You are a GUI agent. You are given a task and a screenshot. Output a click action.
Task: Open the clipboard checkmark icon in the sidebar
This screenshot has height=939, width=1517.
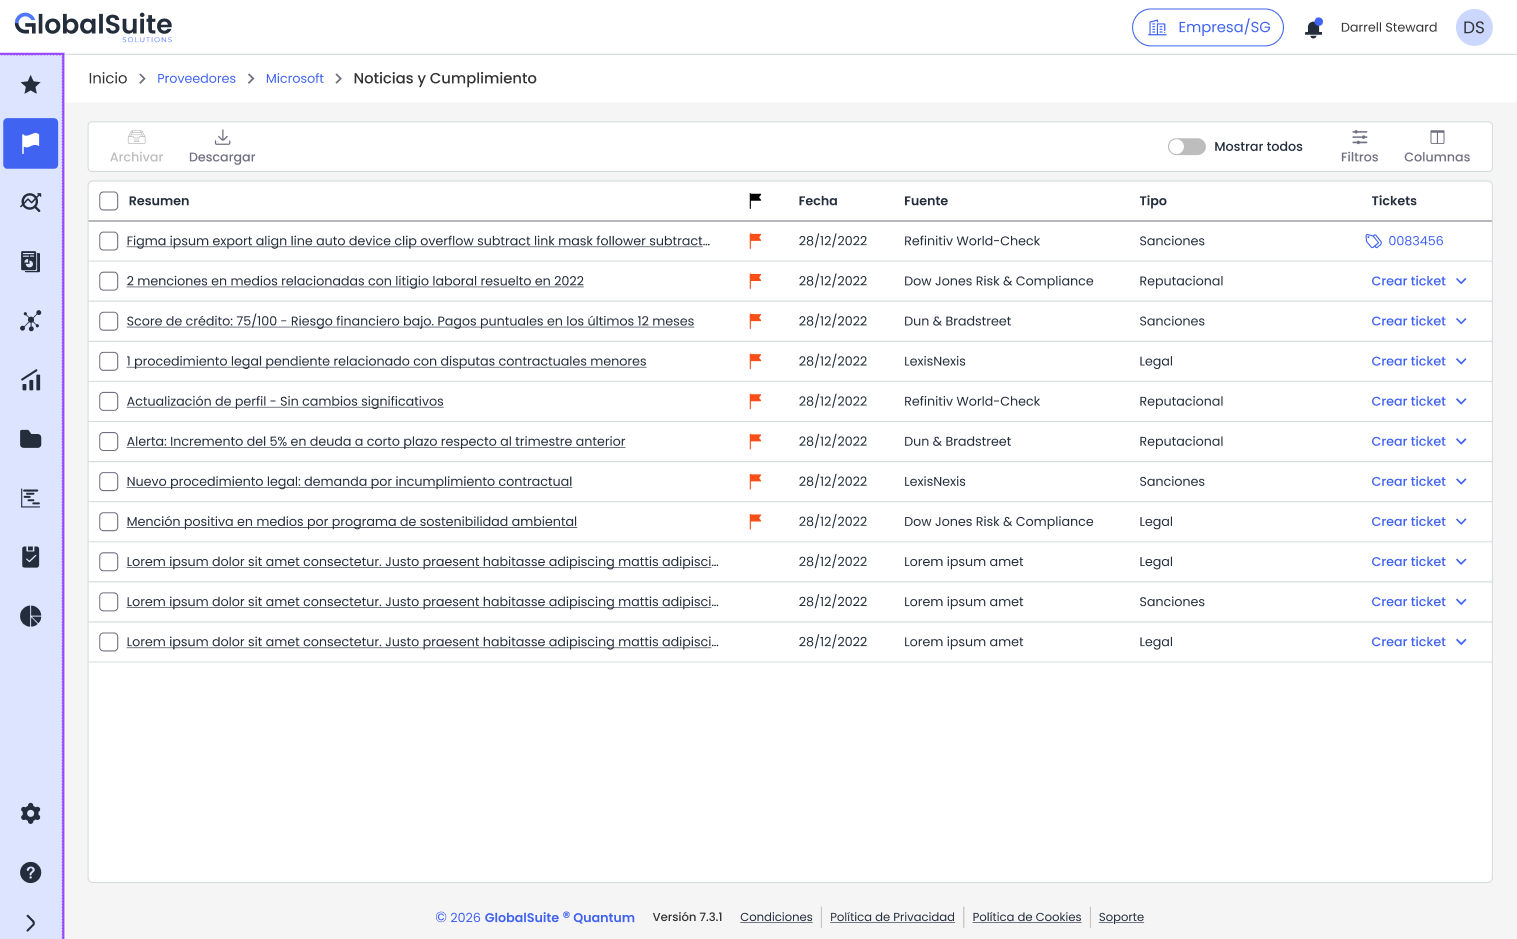pos(31,557)
